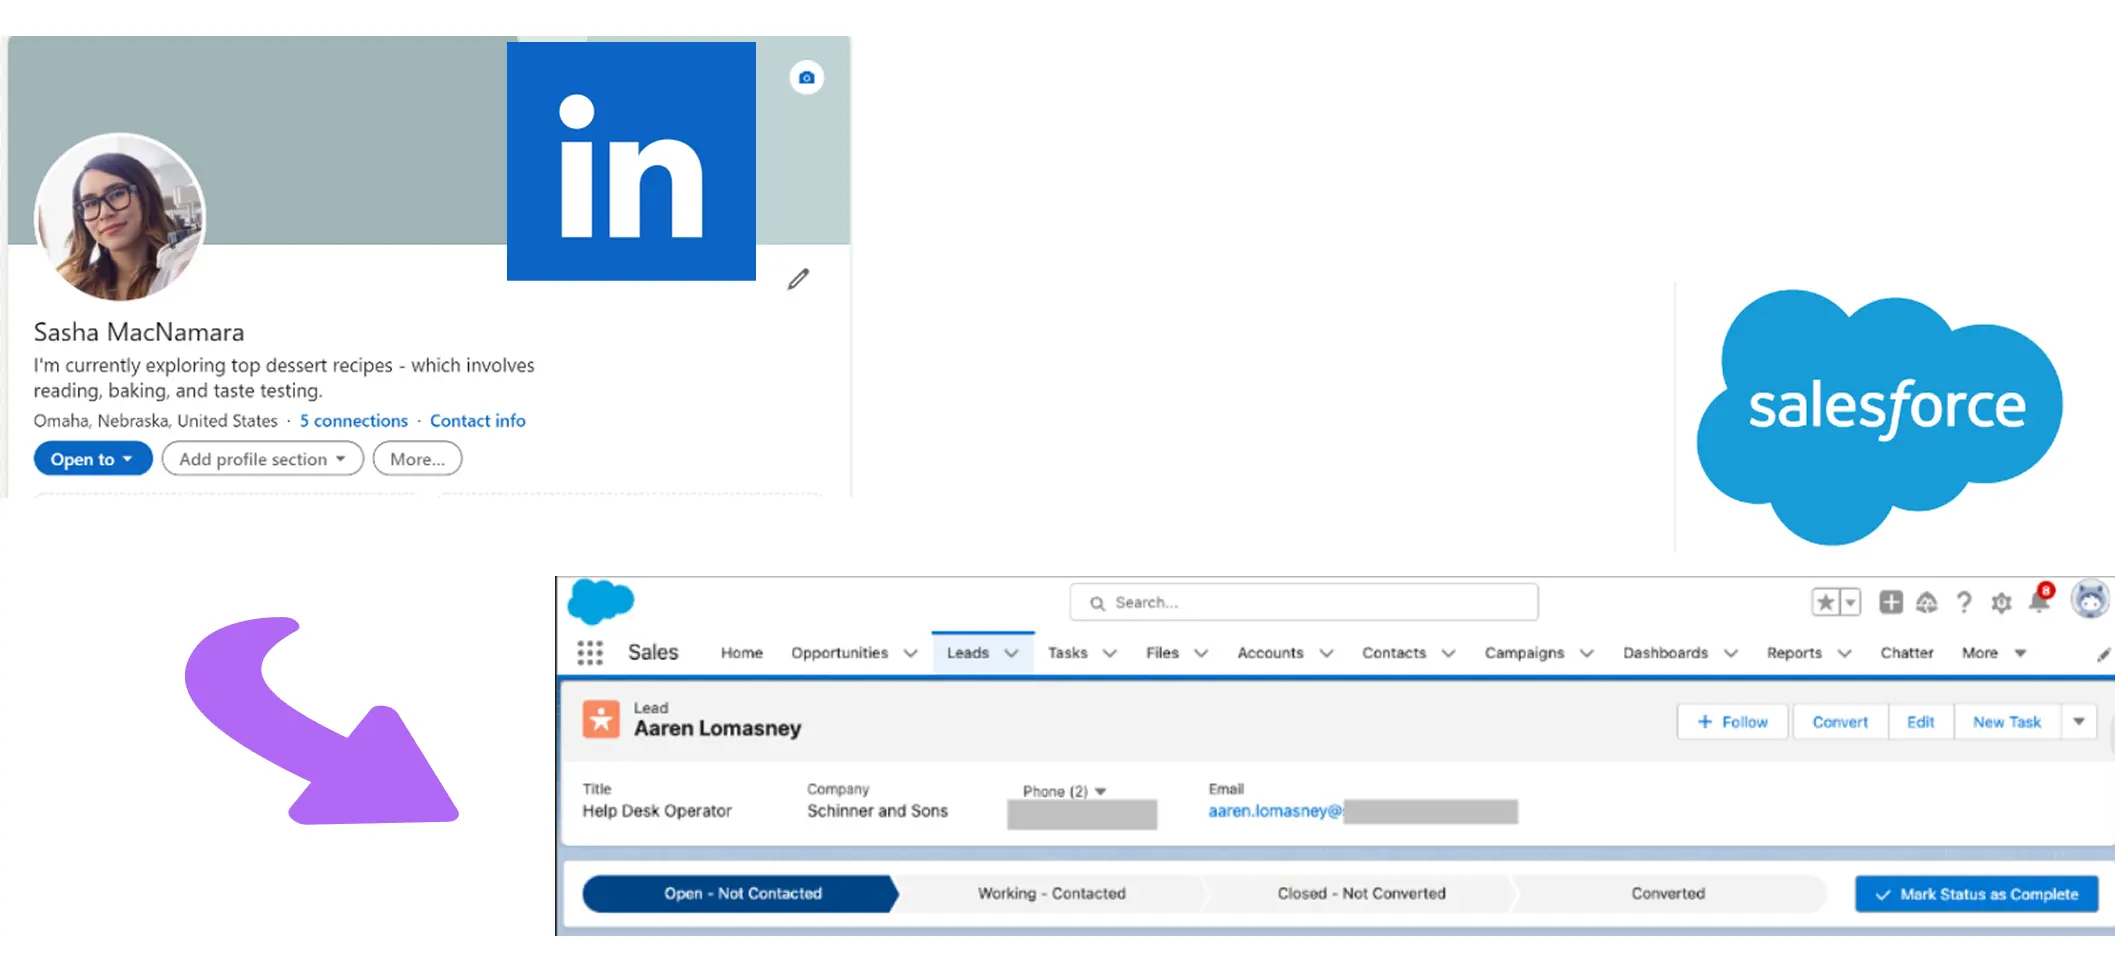The height and width of the screenshot is (954, 2115).
Task: Open the Setup gear icon
Action: coord(2001,602)
